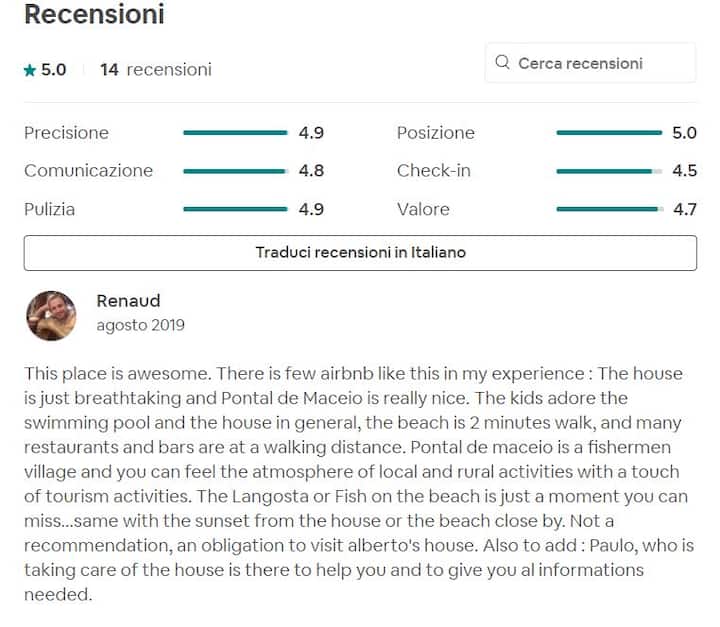The height and width of the screenshot is (627, 720).
Task: Click the 5.0 overall rating score
Action: coord(53,70)
